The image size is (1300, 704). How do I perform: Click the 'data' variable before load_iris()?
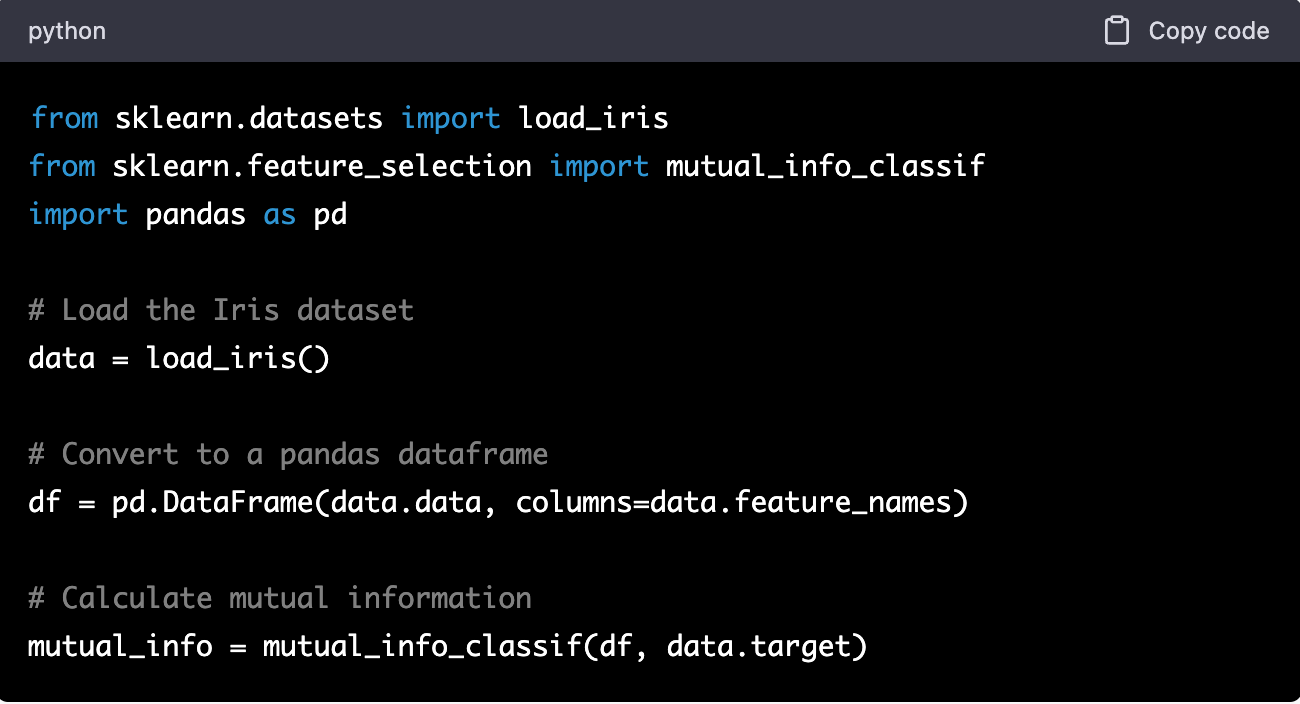click(62, 358)
